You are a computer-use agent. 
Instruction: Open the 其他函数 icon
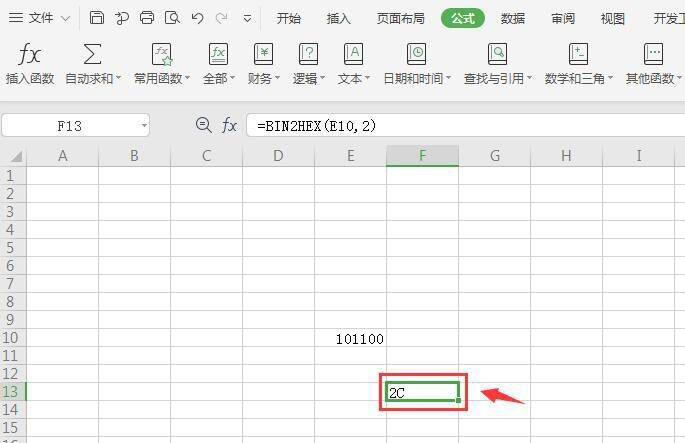click(654, 54)
